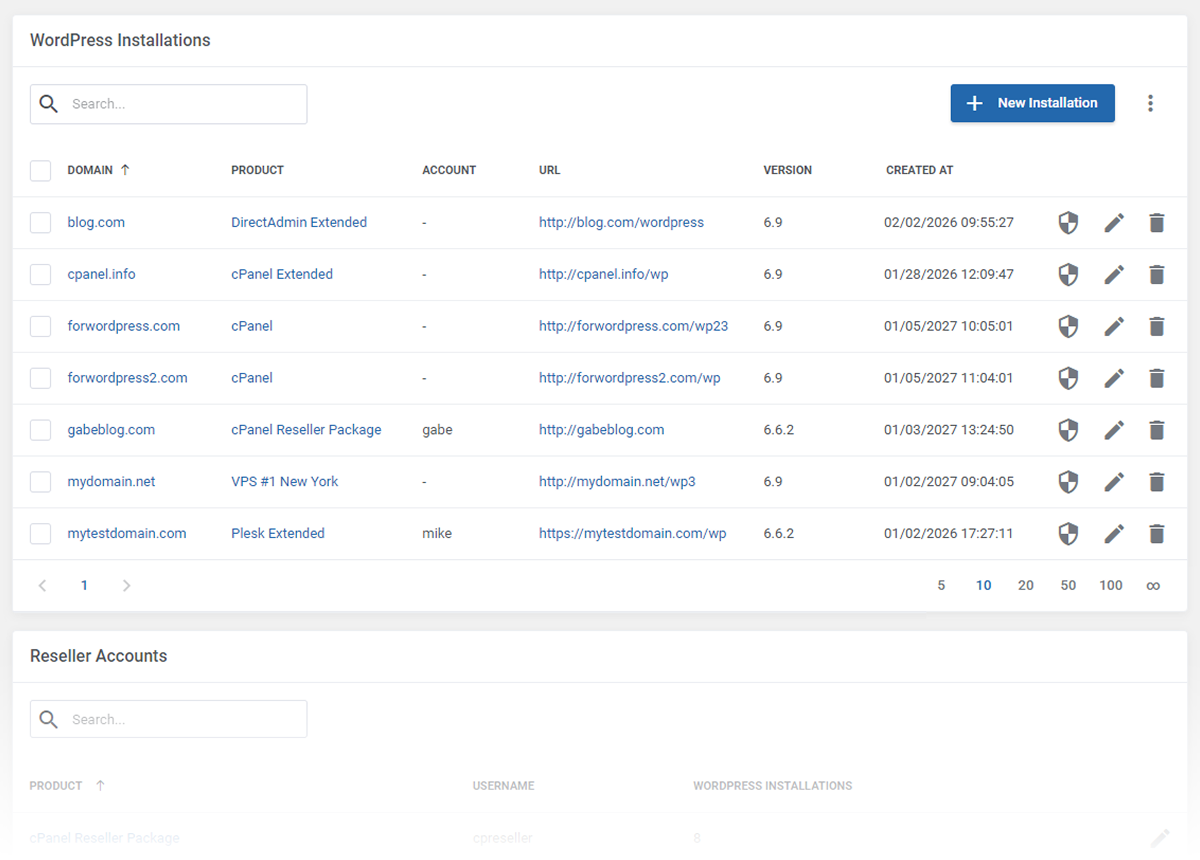Viewport: 1200px width, 860px height.
Task: Edit the mydomain.net installation
Action: 1114,483
